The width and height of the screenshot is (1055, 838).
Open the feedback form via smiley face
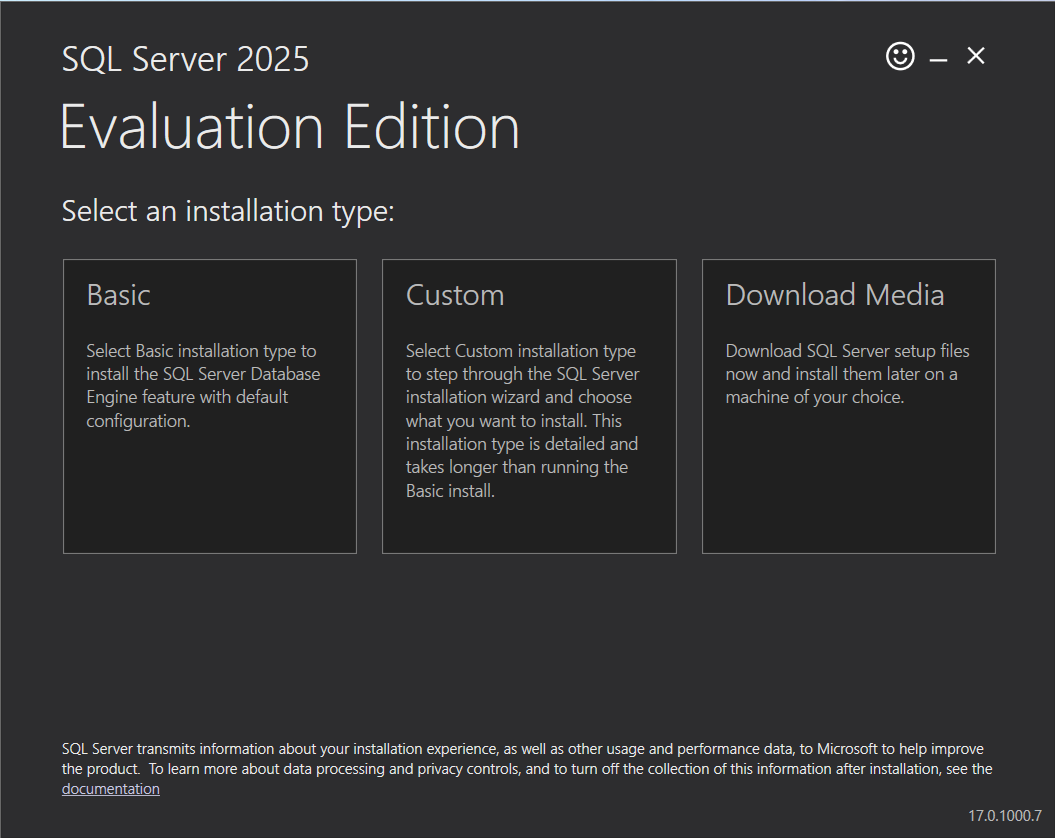point(899,56)
